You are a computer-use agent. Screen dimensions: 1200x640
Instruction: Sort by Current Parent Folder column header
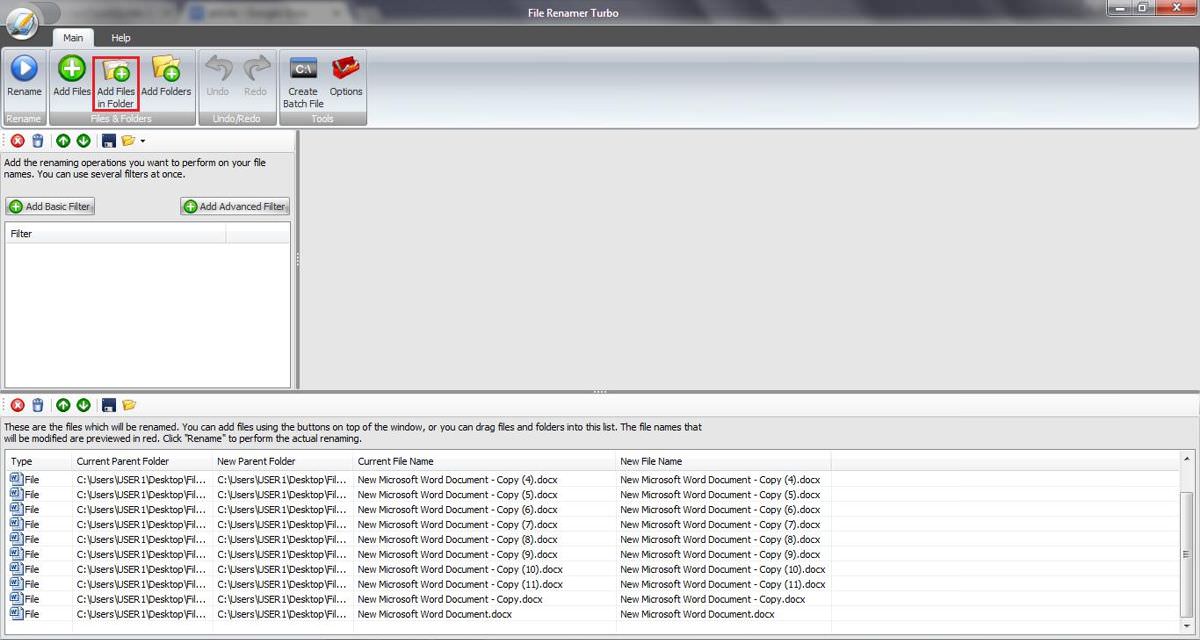pos(142,461)
